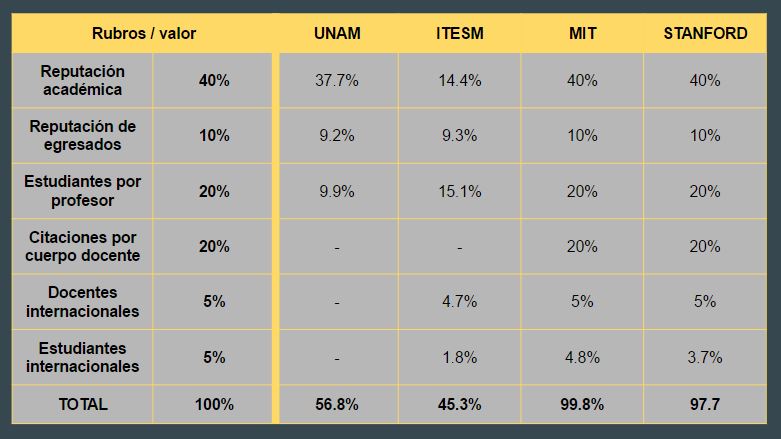
Task: Click the Rubros / valor header cell
Action: tap(143, 33)
